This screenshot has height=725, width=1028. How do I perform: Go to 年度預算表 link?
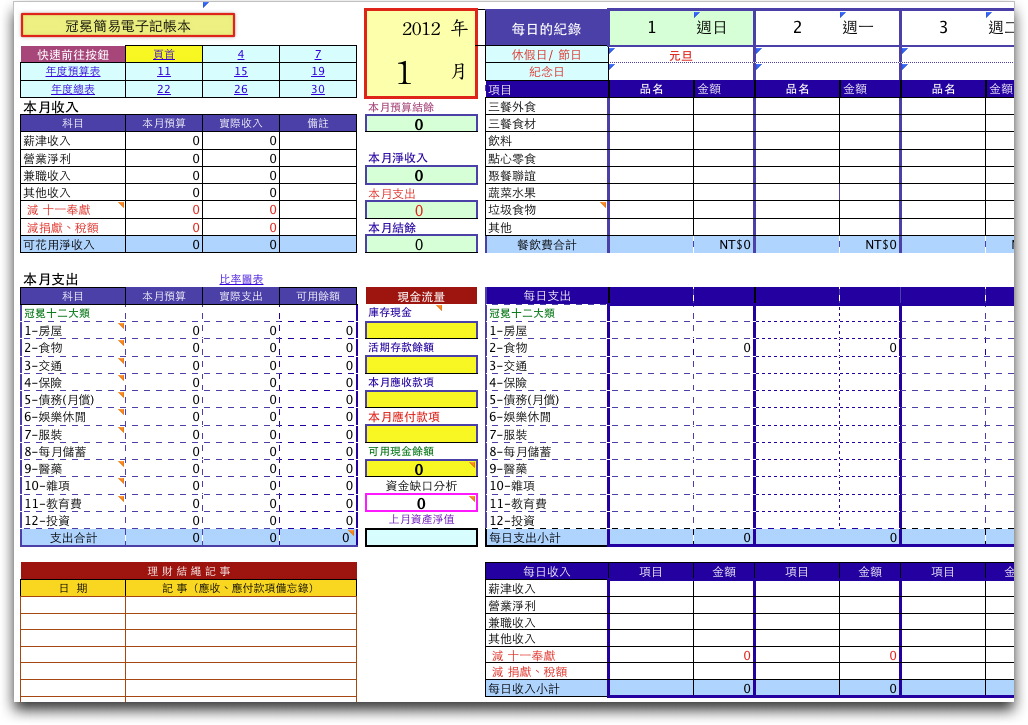73,71
